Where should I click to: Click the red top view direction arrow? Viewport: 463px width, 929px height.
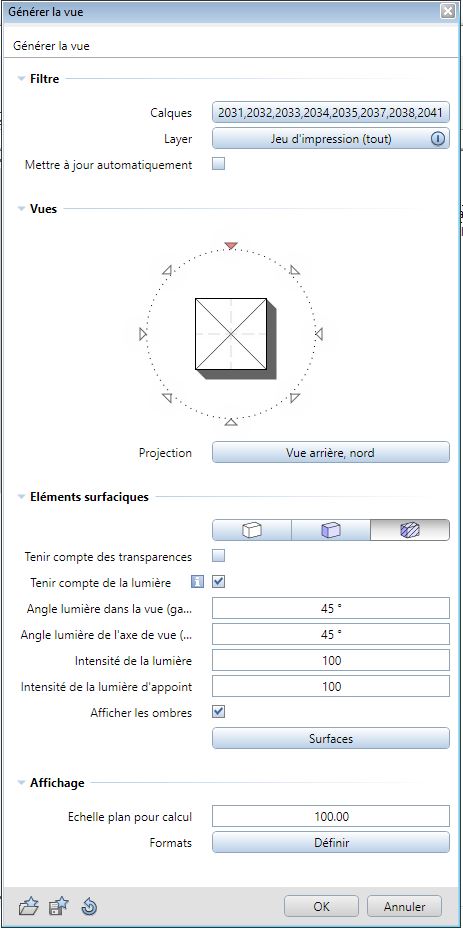pos(231,245)
